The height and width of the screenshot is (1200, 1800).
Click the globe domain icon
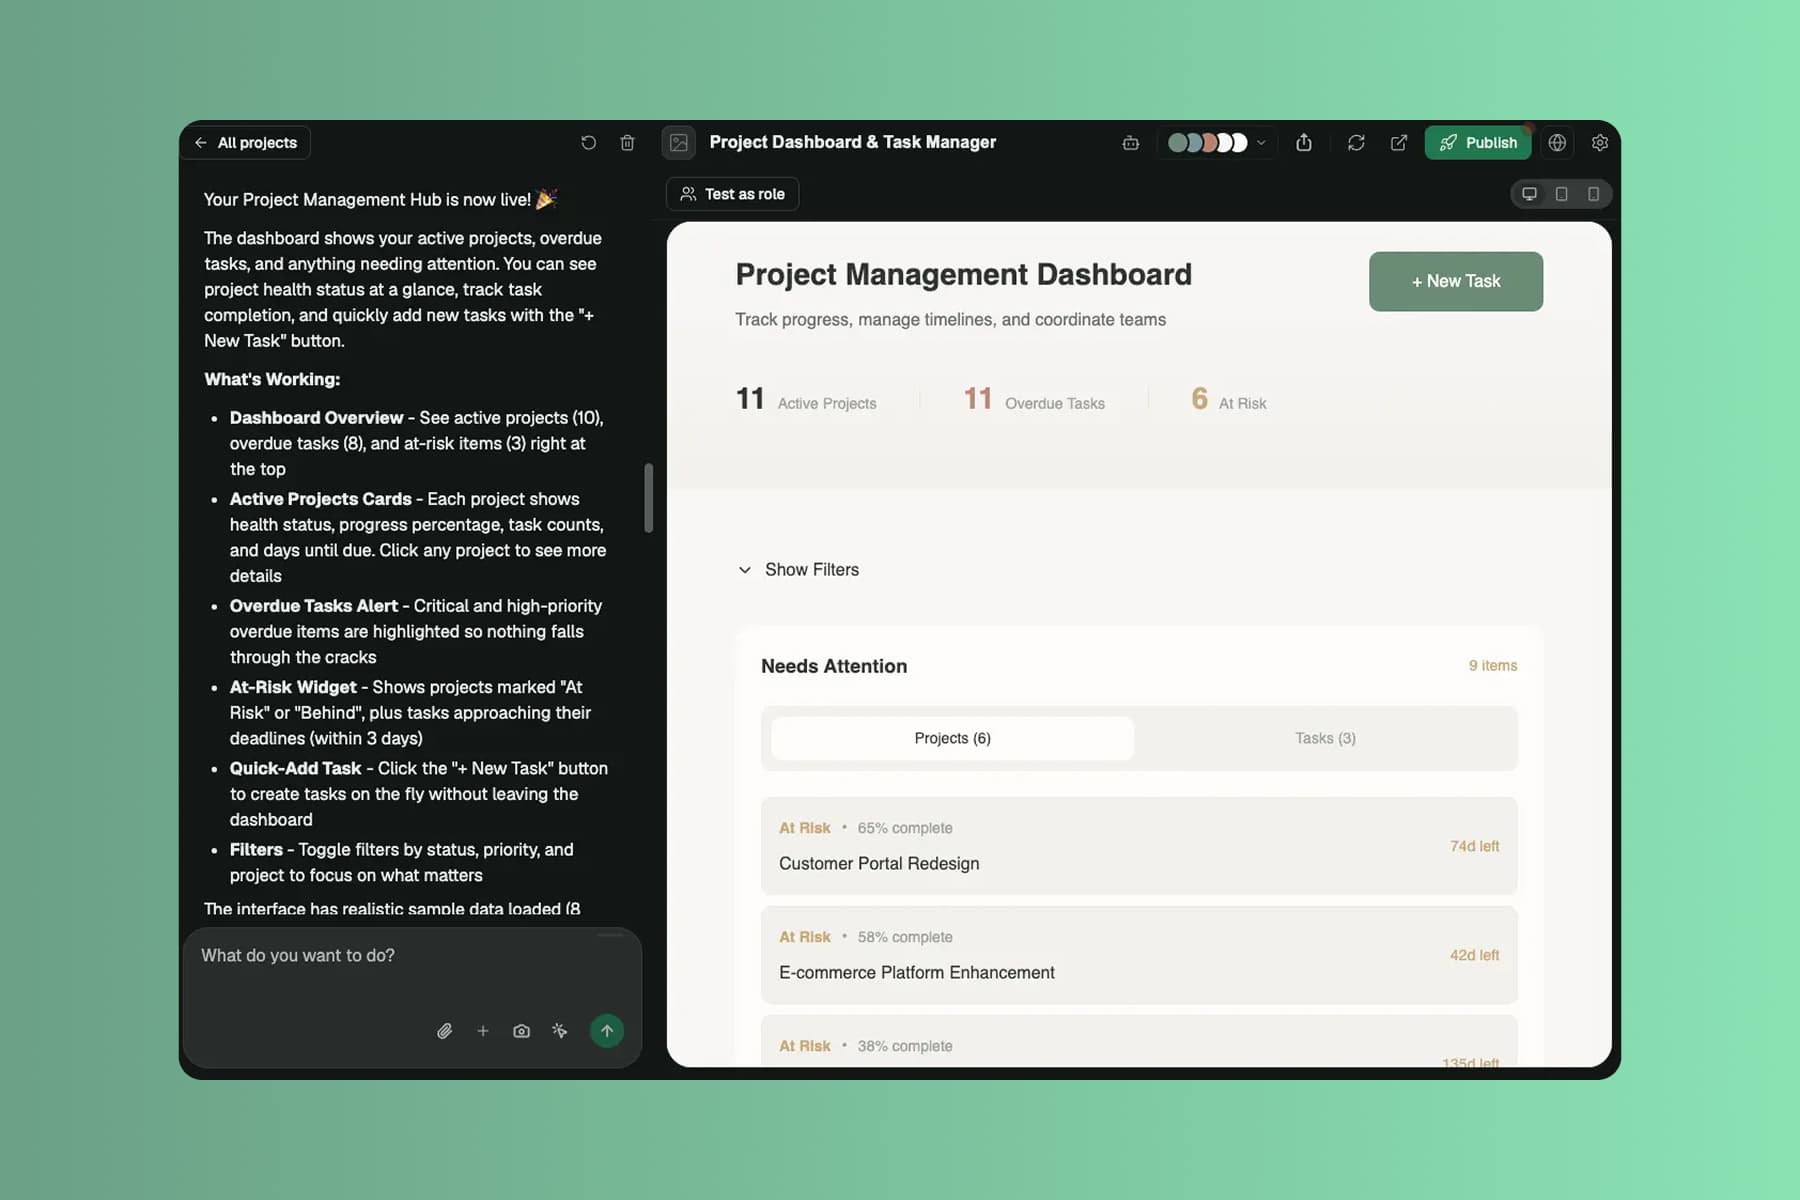[x=1557, y=143]
